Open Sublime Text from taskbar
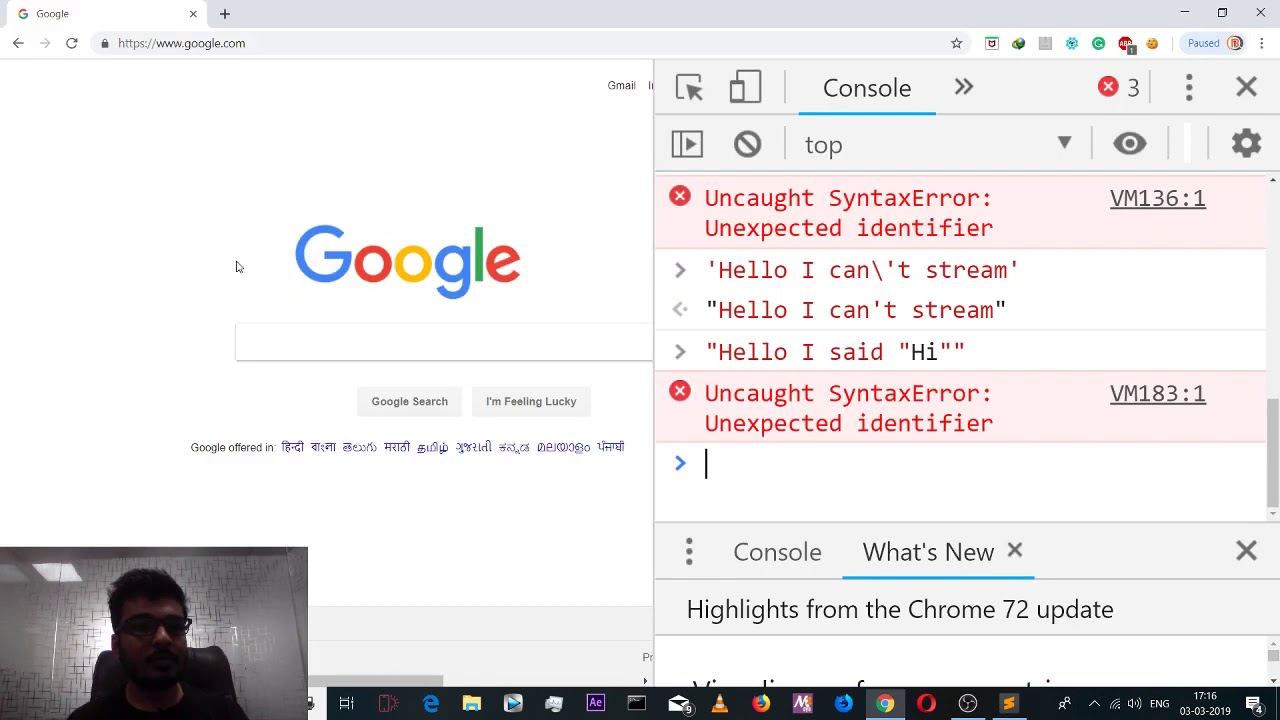 click(x=1008, y=703)
